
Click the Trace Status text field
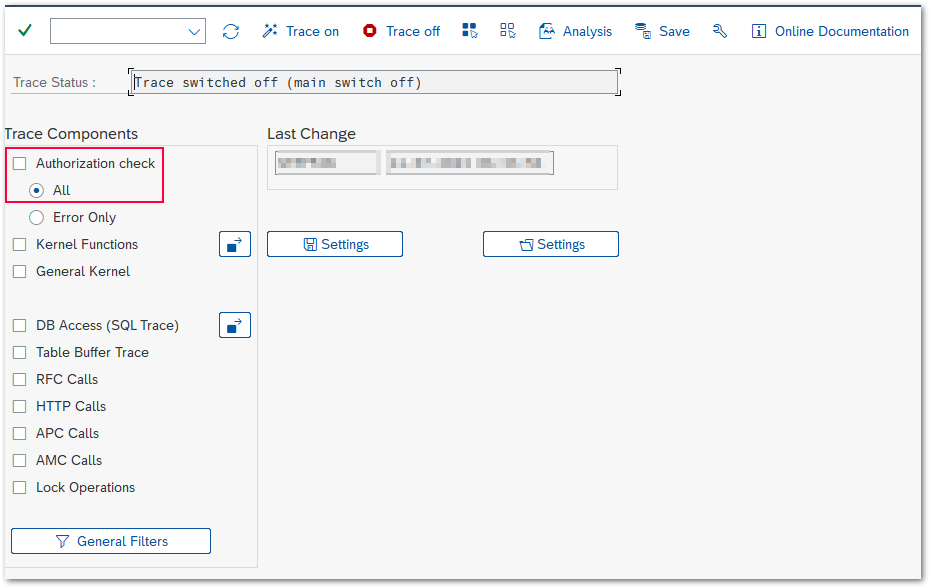click(x=374, y=82)
